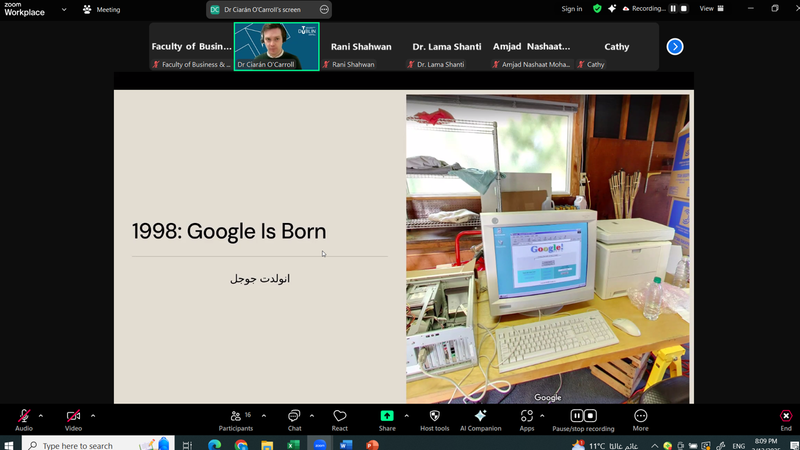800x450 pixels.
Task: Unmute the microphone with Audio button
Action: click(x=23, y=420)
